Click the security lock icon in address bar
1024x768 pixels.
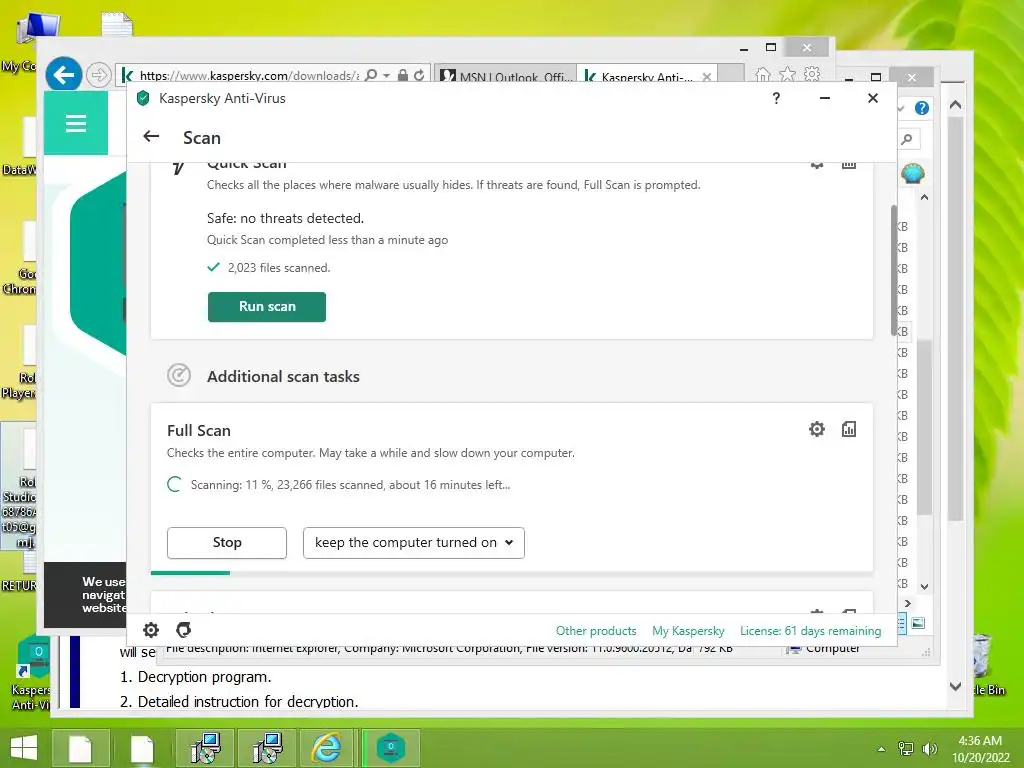click(x=403, y=75)
